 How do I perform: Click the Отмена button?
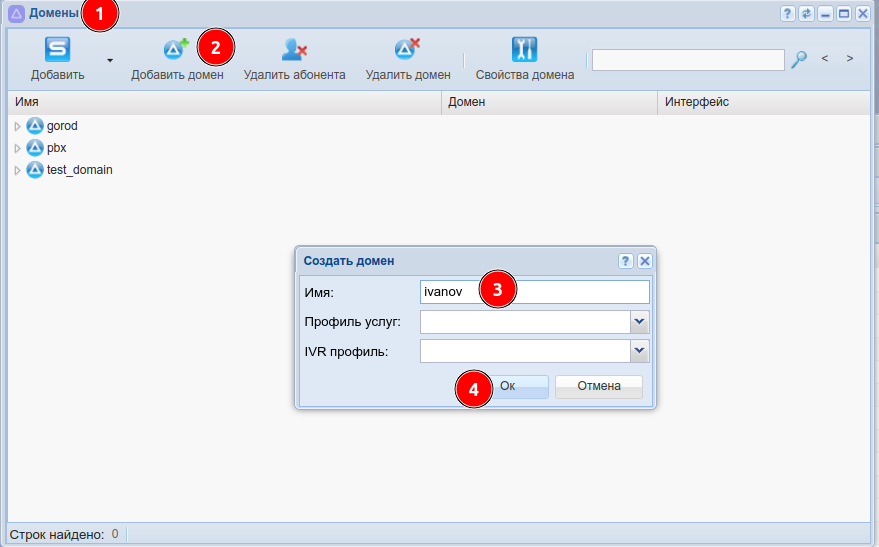tap(599, 387)
